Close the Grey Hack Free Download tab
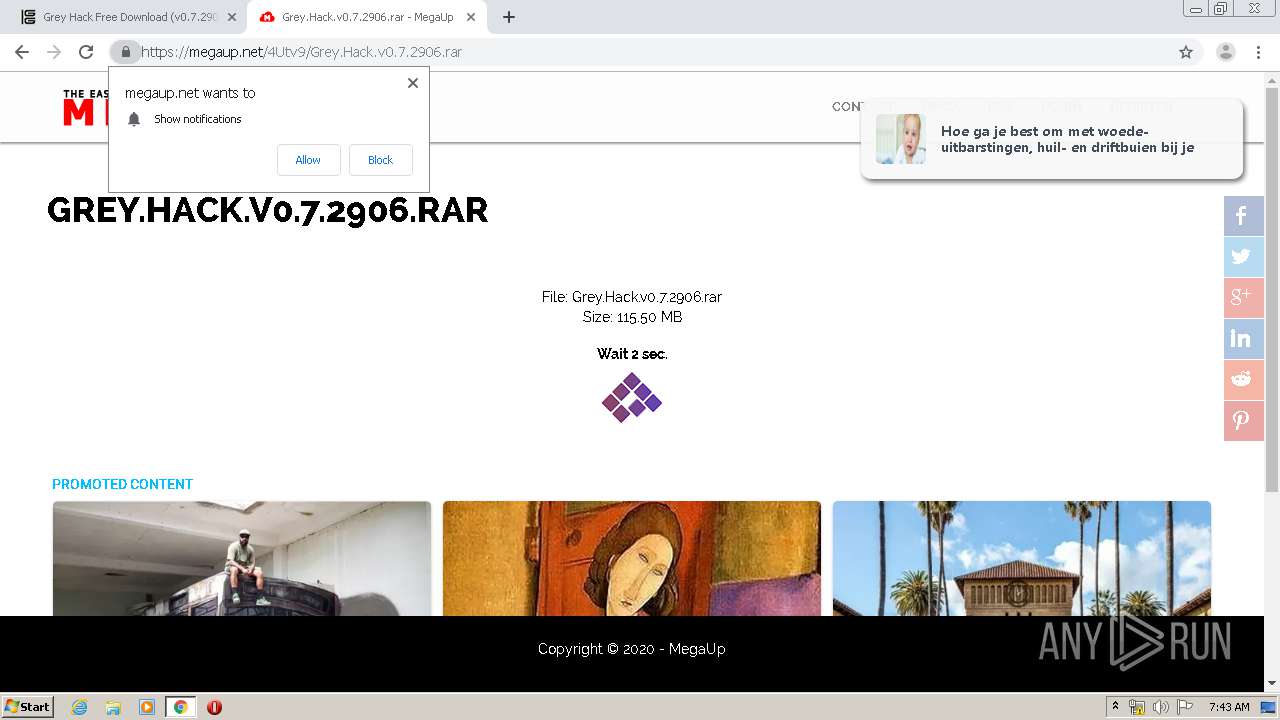The height and width of the screenshot is (720, 1280). (232, 17)
